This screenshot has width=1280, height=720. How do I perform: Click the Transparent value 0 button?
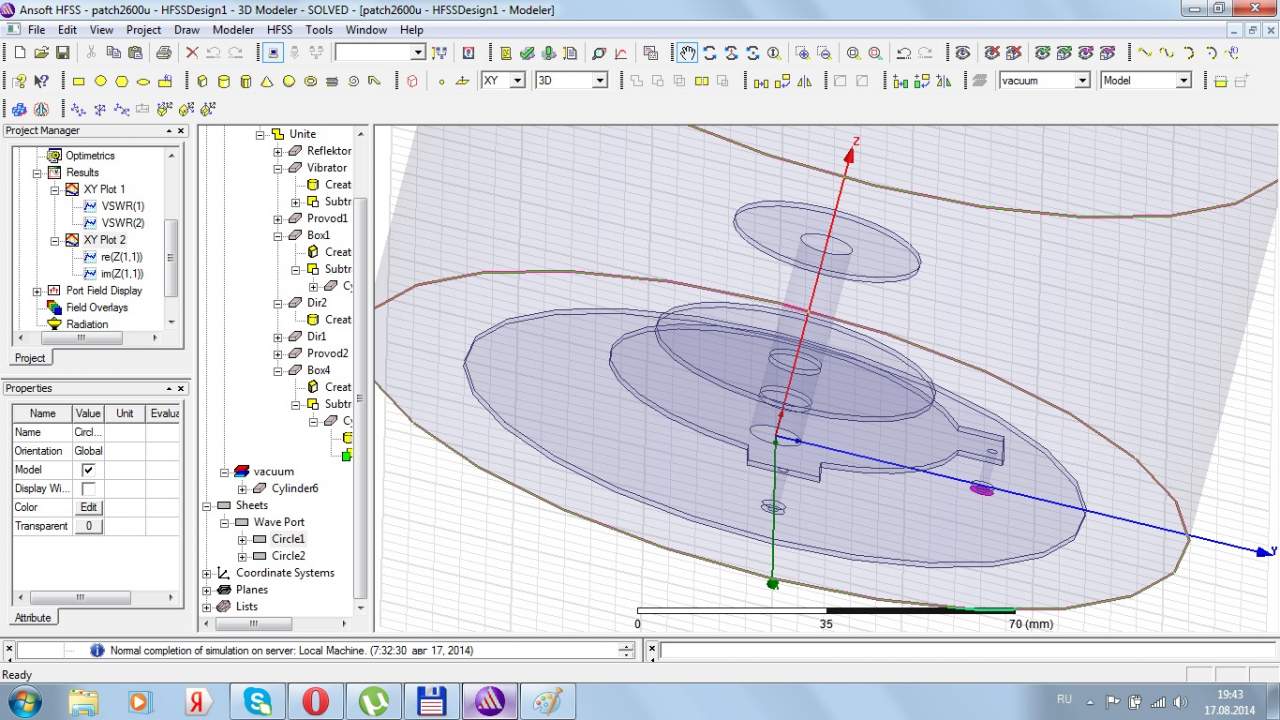88,526
